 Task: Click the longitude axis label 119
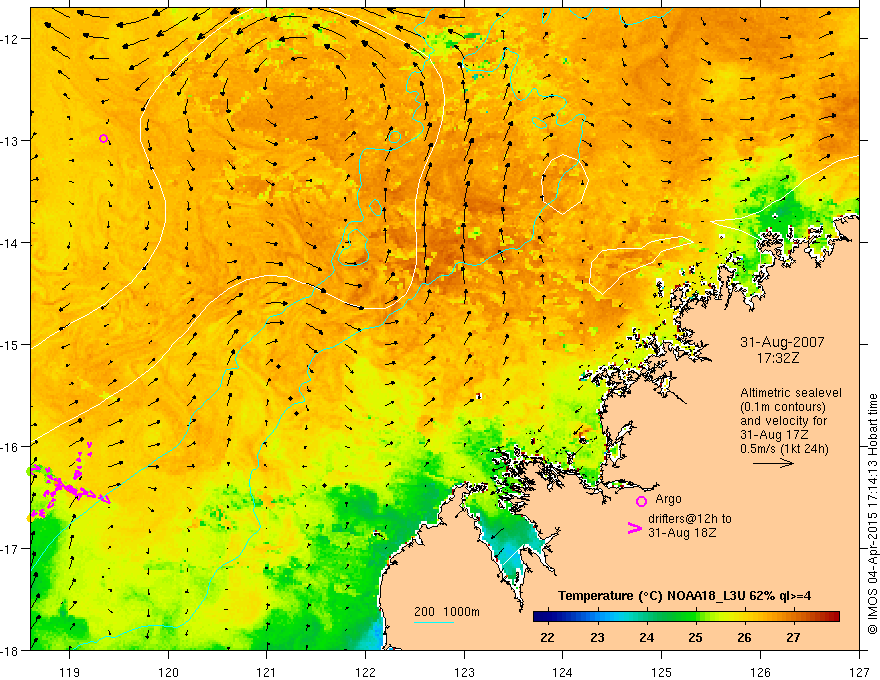pyautogui.click(x=70, y=672)
